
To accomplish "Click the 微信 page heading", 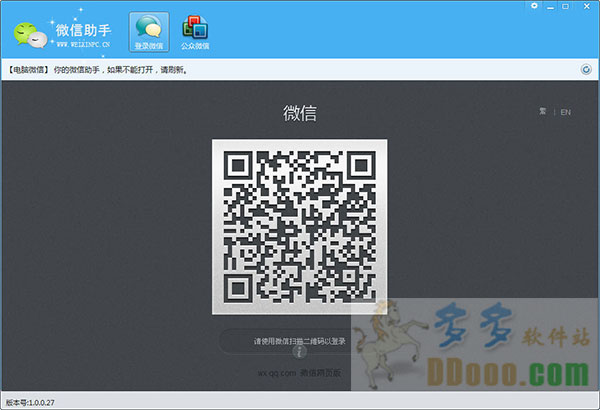I will click(x=300, y=113).
